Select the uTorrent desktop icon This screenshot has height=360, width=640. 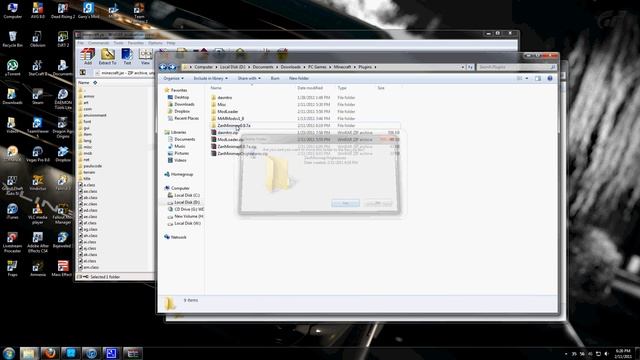(12, 68)
